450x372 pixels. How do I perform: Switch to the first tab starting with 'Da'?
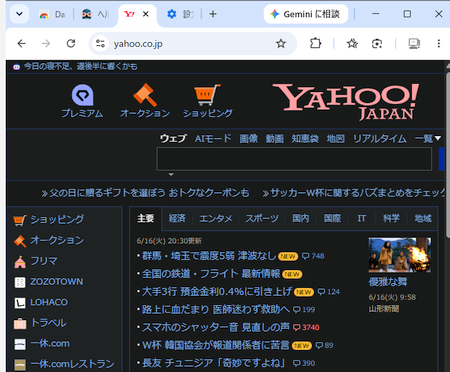tap(52, 14)
